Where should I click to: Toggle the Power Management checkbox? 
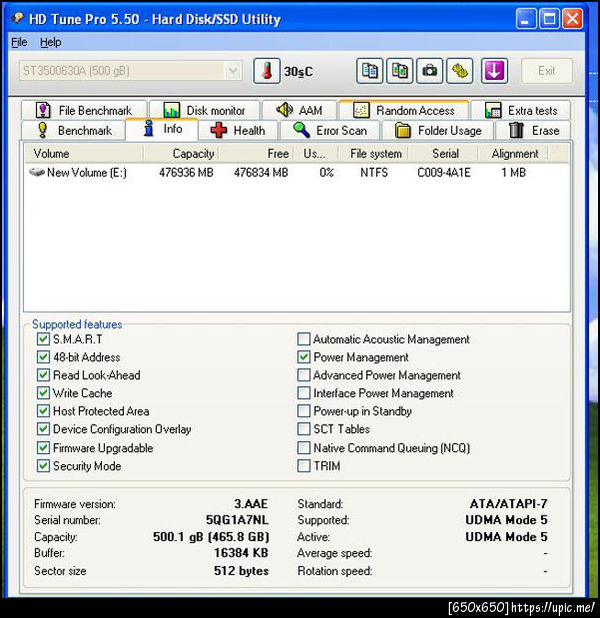pyautogui.click(x=304, y=357)
